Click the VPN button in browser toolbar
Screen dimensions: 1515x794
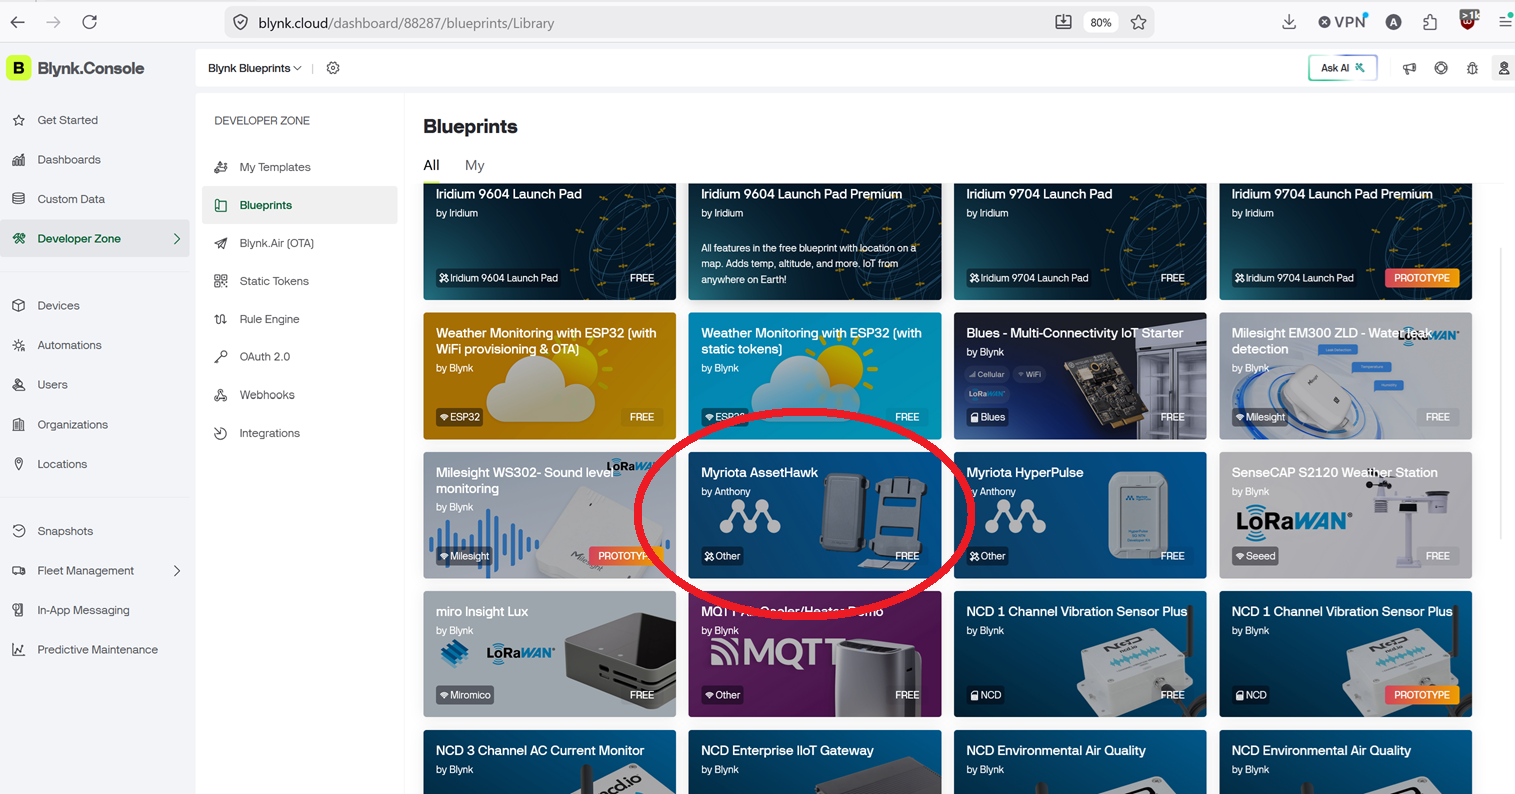tap(1342, 22)
